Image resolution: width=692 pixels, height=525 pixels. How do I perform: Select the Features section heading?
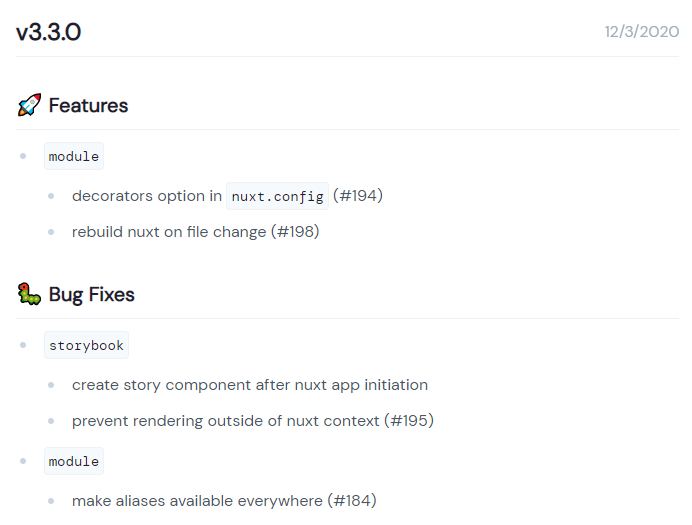pyautogui.click(x=88, y=105)
